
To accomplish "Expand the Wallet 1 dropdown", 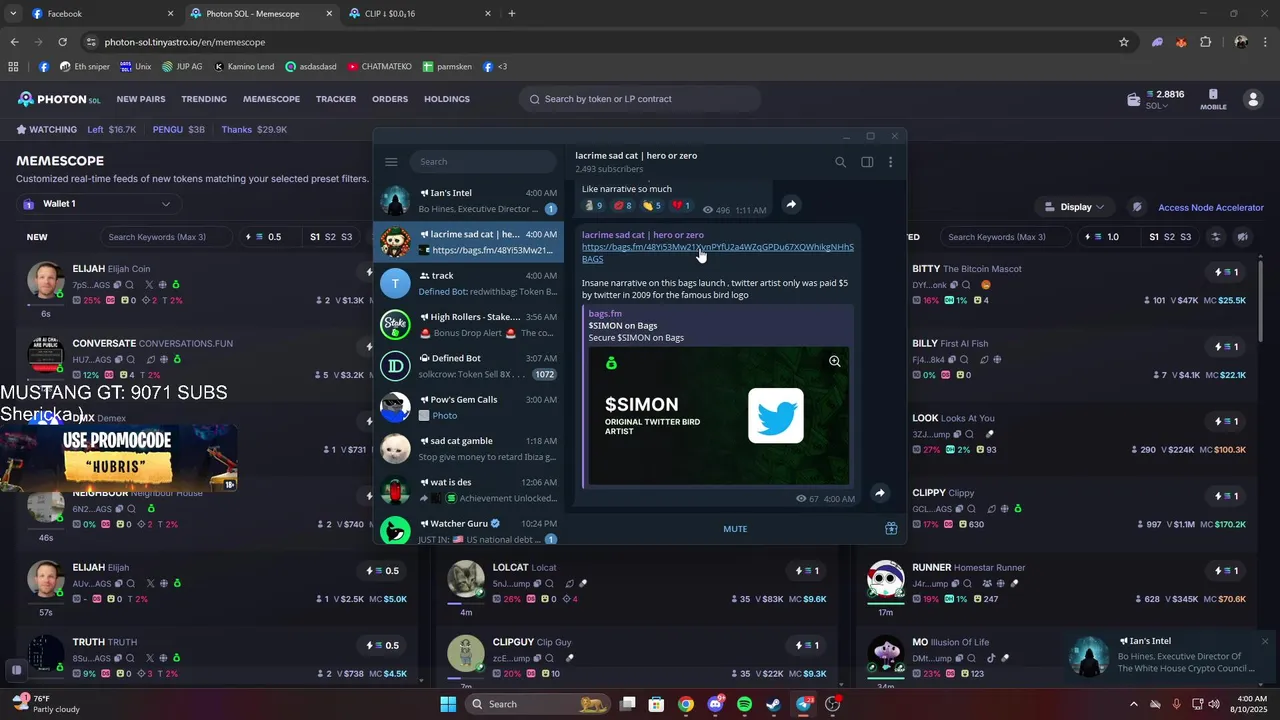I will [x=99, y=204].
